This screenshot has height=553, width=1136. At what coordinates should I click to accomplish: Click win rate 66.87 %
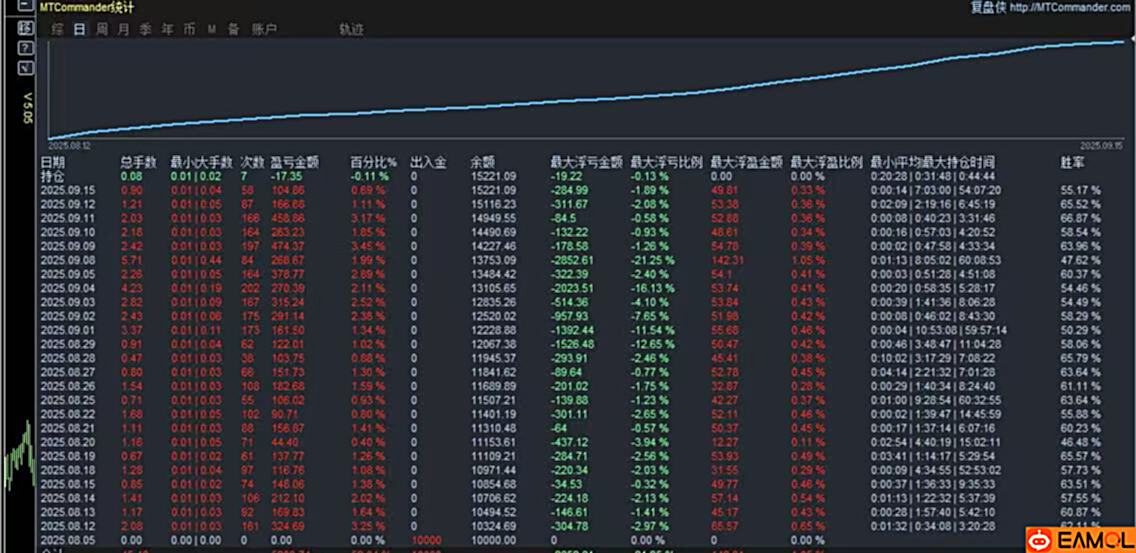1081,218
